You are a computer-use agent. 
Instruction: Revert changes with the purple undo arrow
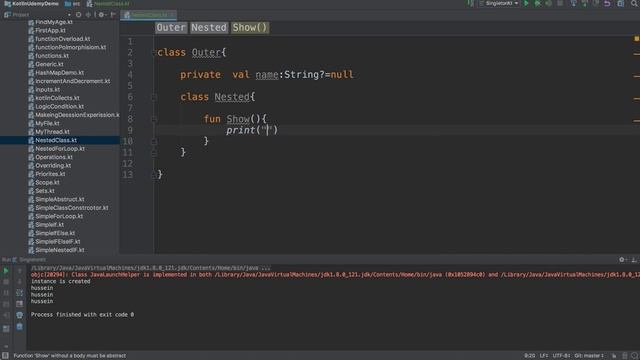607,4
